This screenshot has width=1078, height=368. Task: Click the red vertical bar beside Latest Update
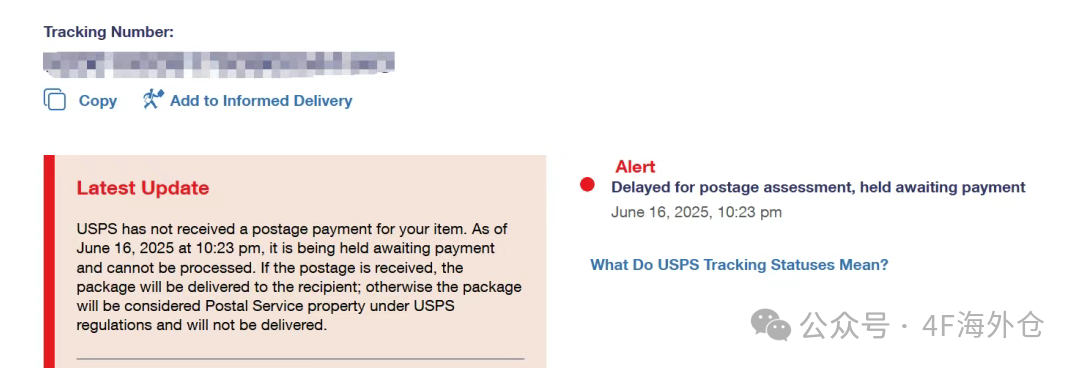tap(49, 261)
